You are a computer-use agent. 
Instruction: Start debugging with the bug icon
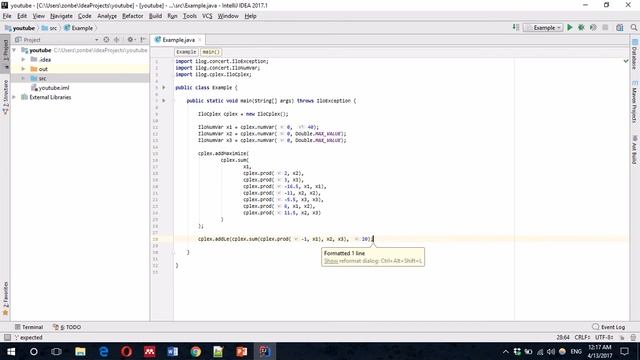pyautogui.click(x=581, y=27)
